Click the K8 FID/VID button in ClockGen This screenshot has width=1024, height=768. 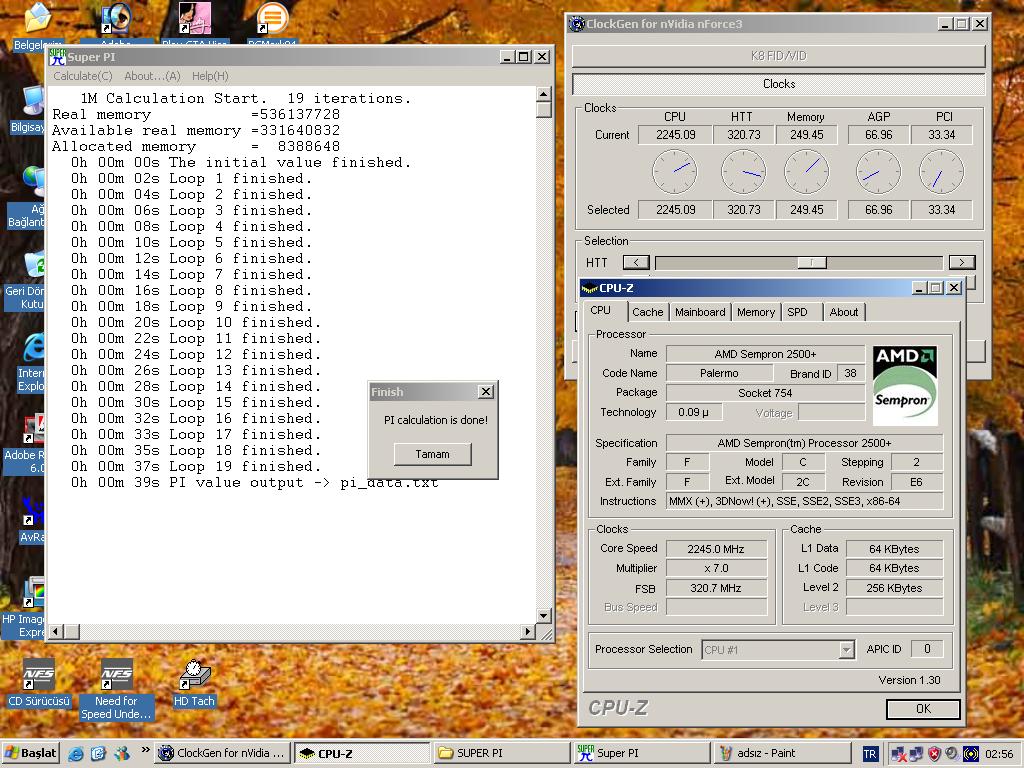pos(778,56)
